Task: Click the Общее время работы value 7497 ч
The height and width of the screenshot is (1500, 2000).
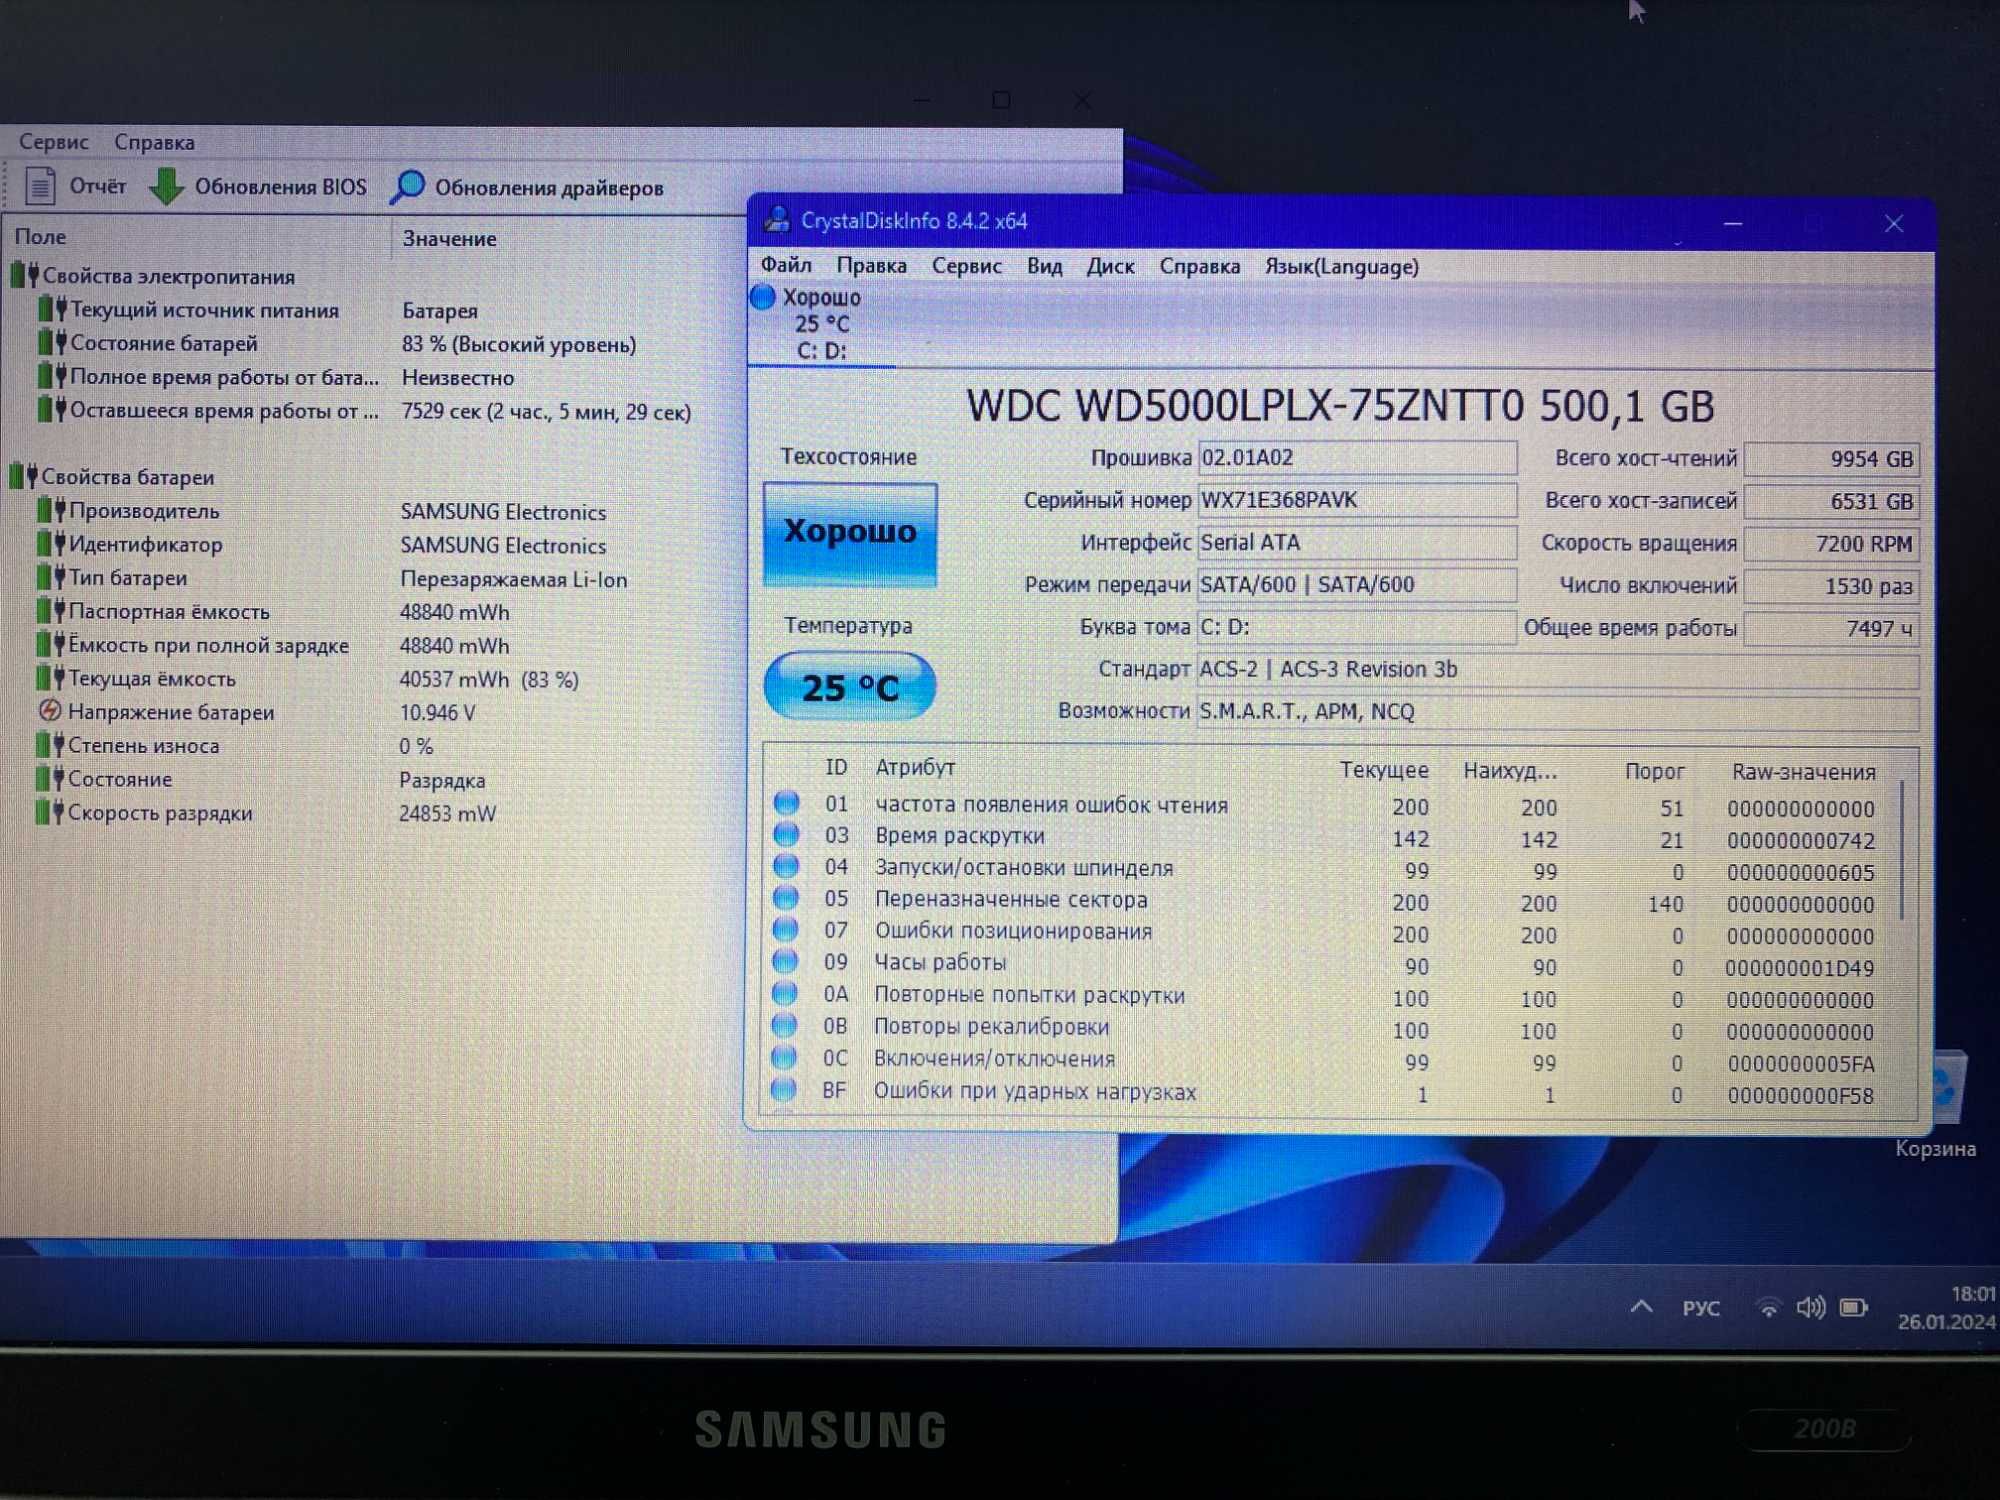Action: [1832, 628]
